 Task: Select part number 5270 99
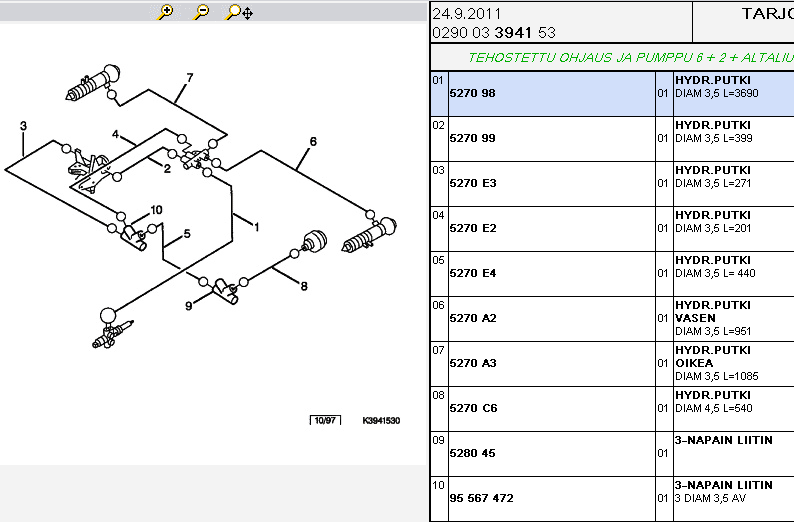click(x=473, y=138)
